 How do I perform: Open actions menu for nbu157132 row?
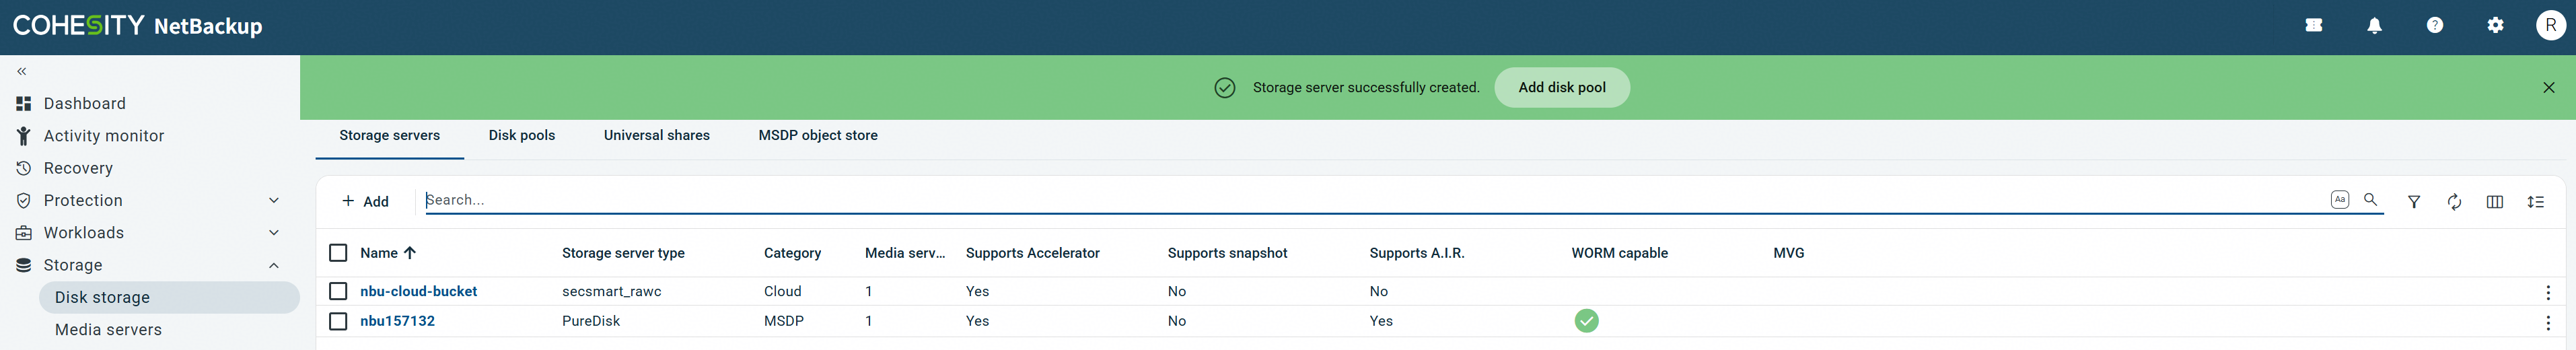(x=2547, y=322)
